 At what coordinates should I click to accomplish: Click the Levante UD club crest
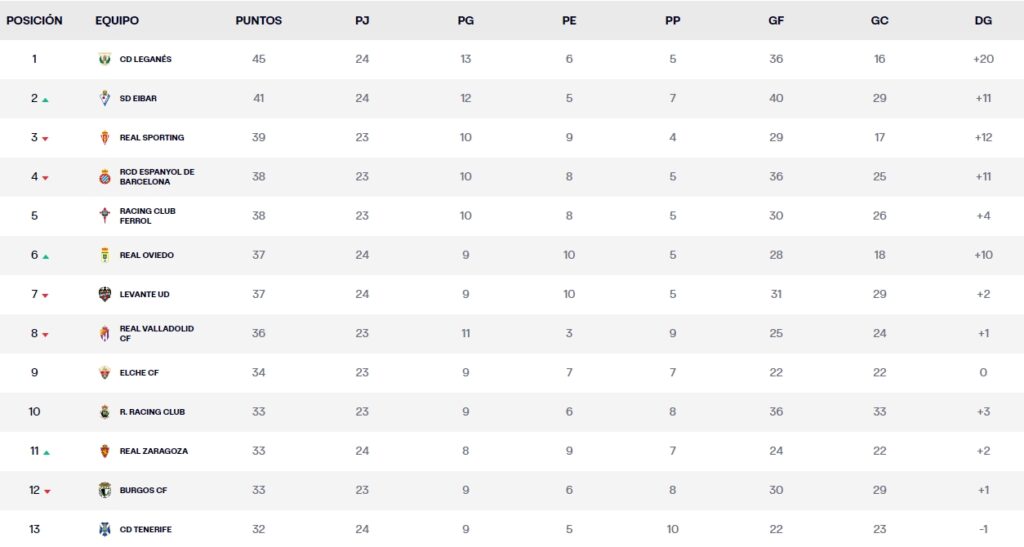tap(104, 294)
